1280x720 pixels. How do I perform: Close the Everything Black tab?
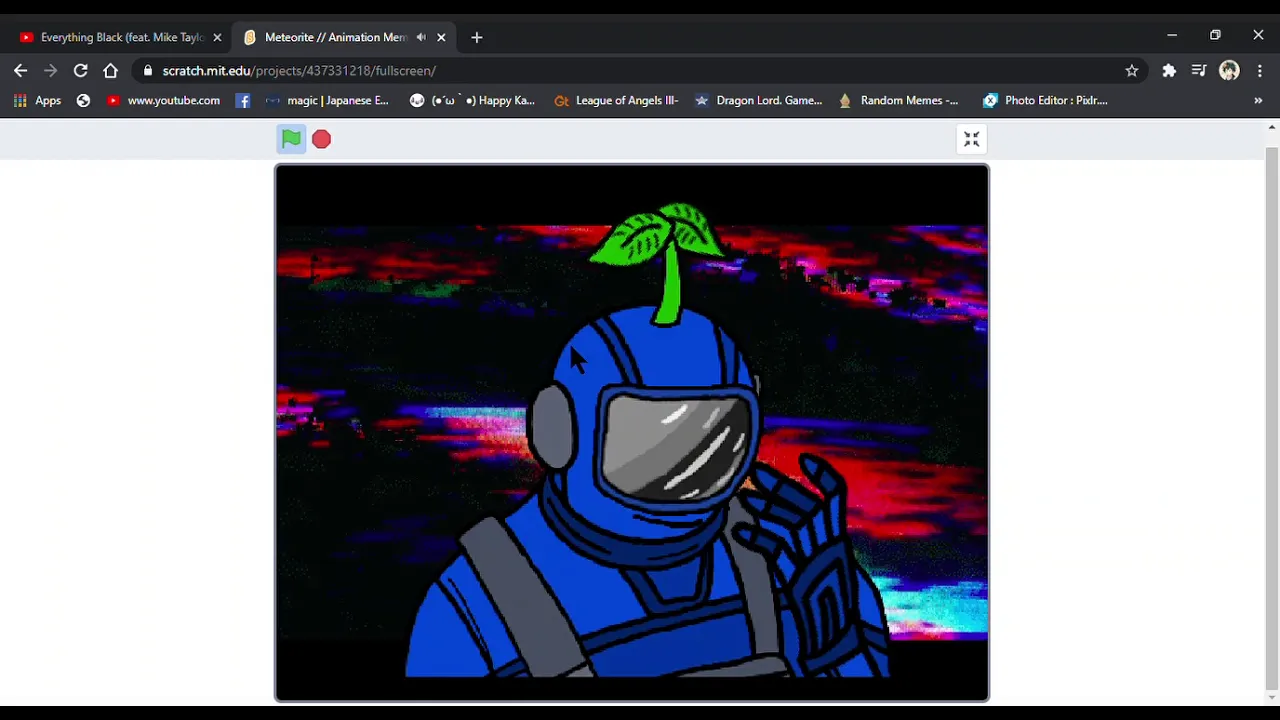217,37
